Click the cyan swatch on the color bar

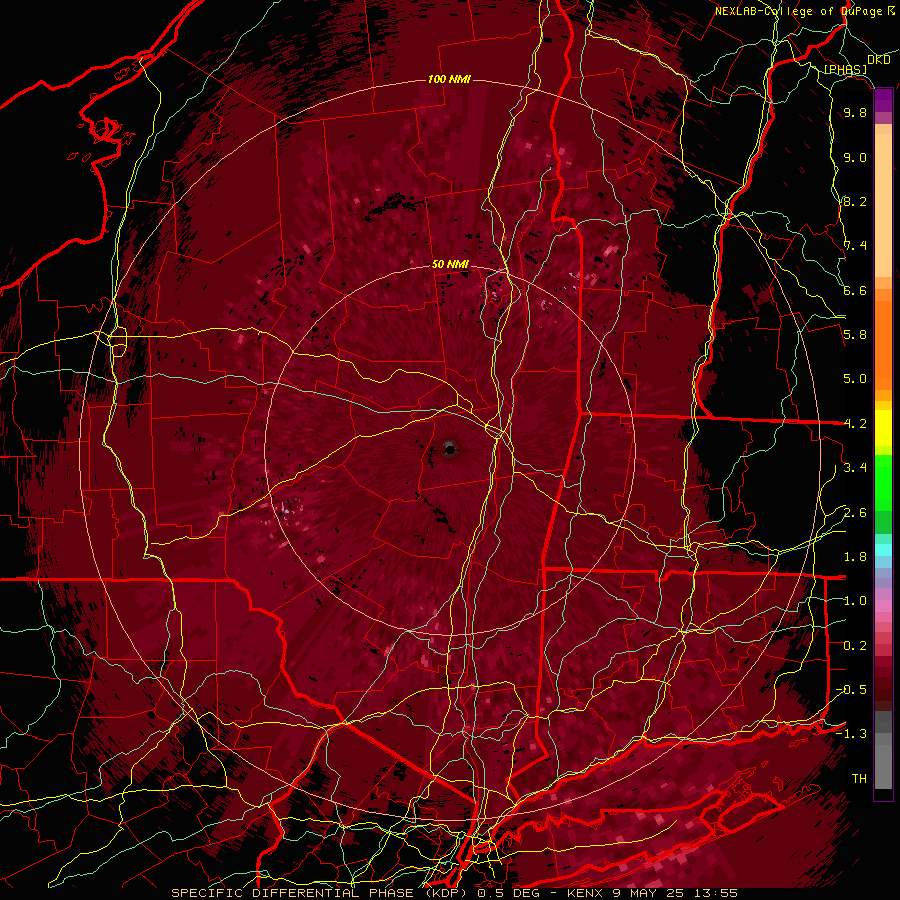pyautogui.click(x=883, y=550)
